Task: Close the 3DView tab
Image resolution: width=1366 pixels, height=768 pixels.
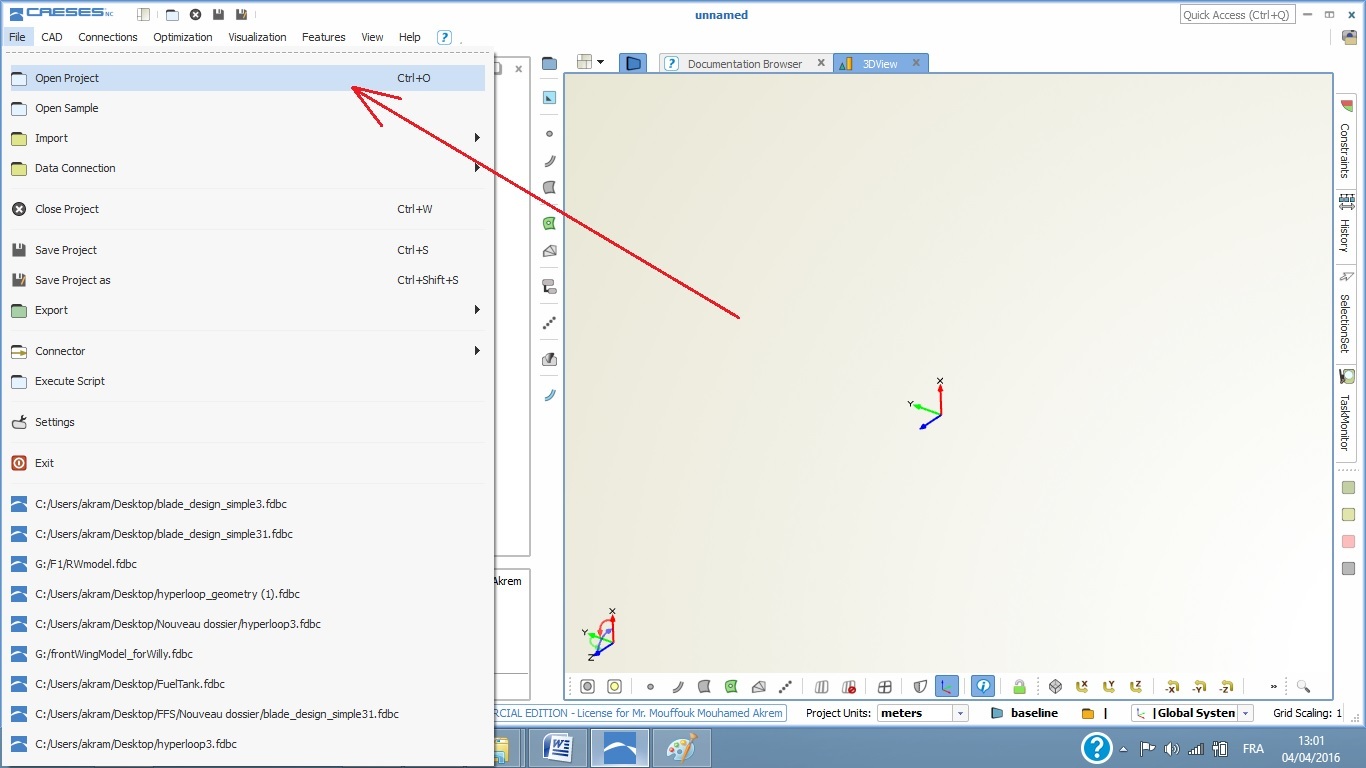Action: 915,63
